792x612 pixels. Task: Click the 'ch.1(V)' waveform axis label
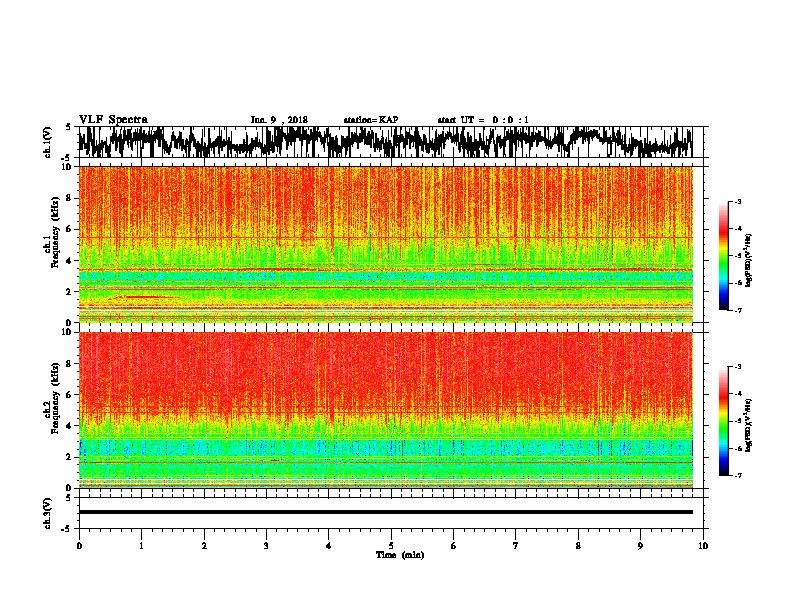(x=48, y=142)
